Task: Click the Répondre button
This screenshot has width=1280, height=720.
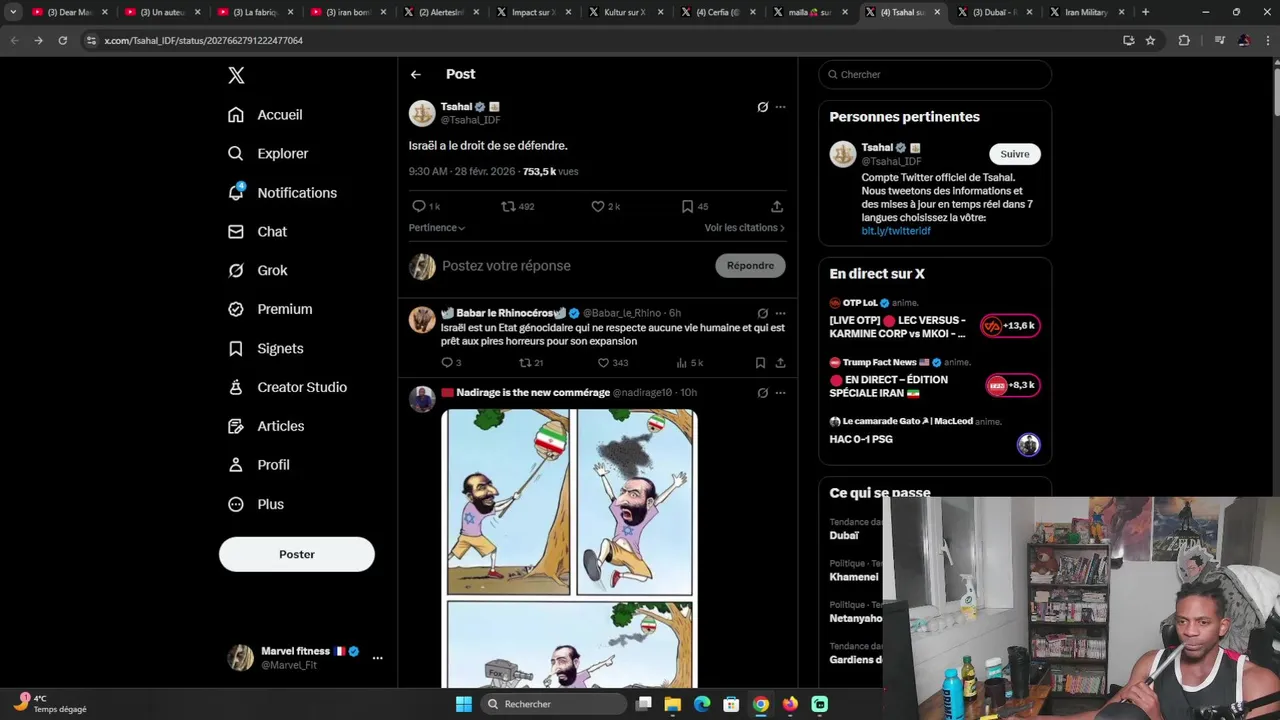Action: click(750, 266)
